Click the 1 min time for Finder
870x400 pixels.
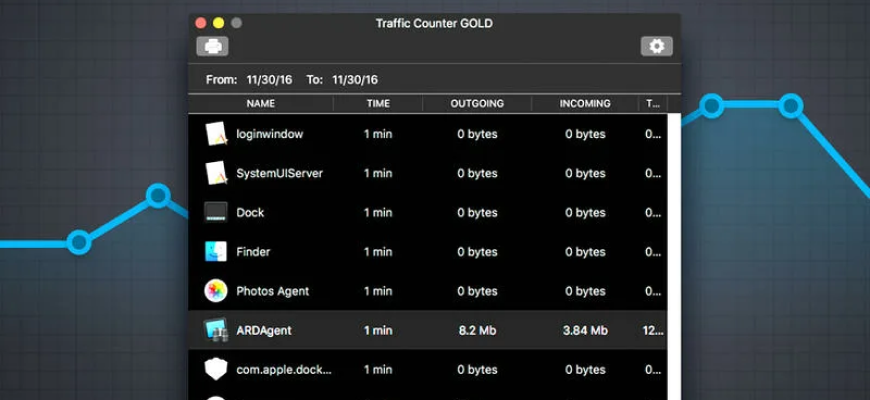tap(378, 252)
